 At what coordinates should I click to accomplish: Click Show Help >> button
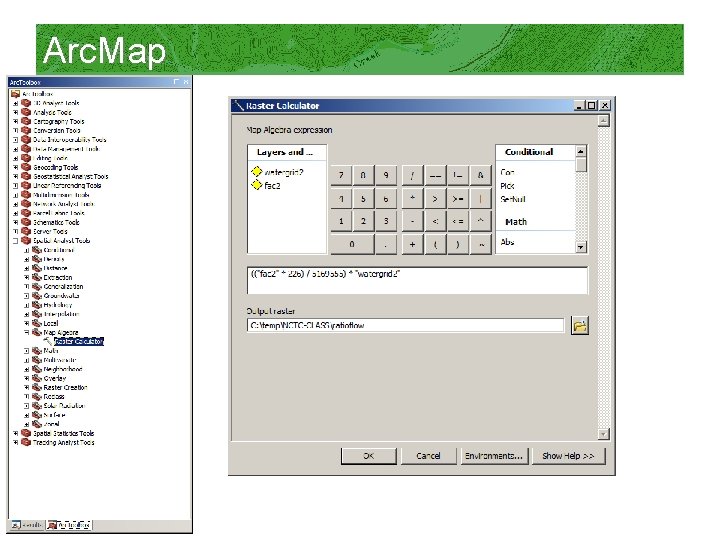tap(568, 456)
